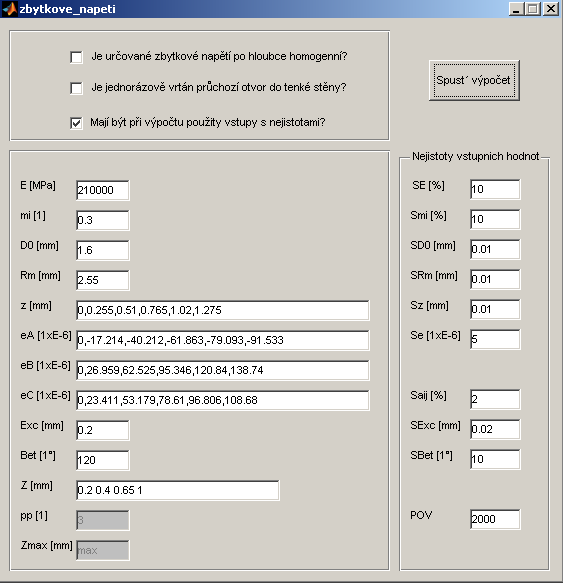This screenshot has height=583, width=563.
Task: Minimize the zbytkove_napeti window
Action: pos(516,9)
